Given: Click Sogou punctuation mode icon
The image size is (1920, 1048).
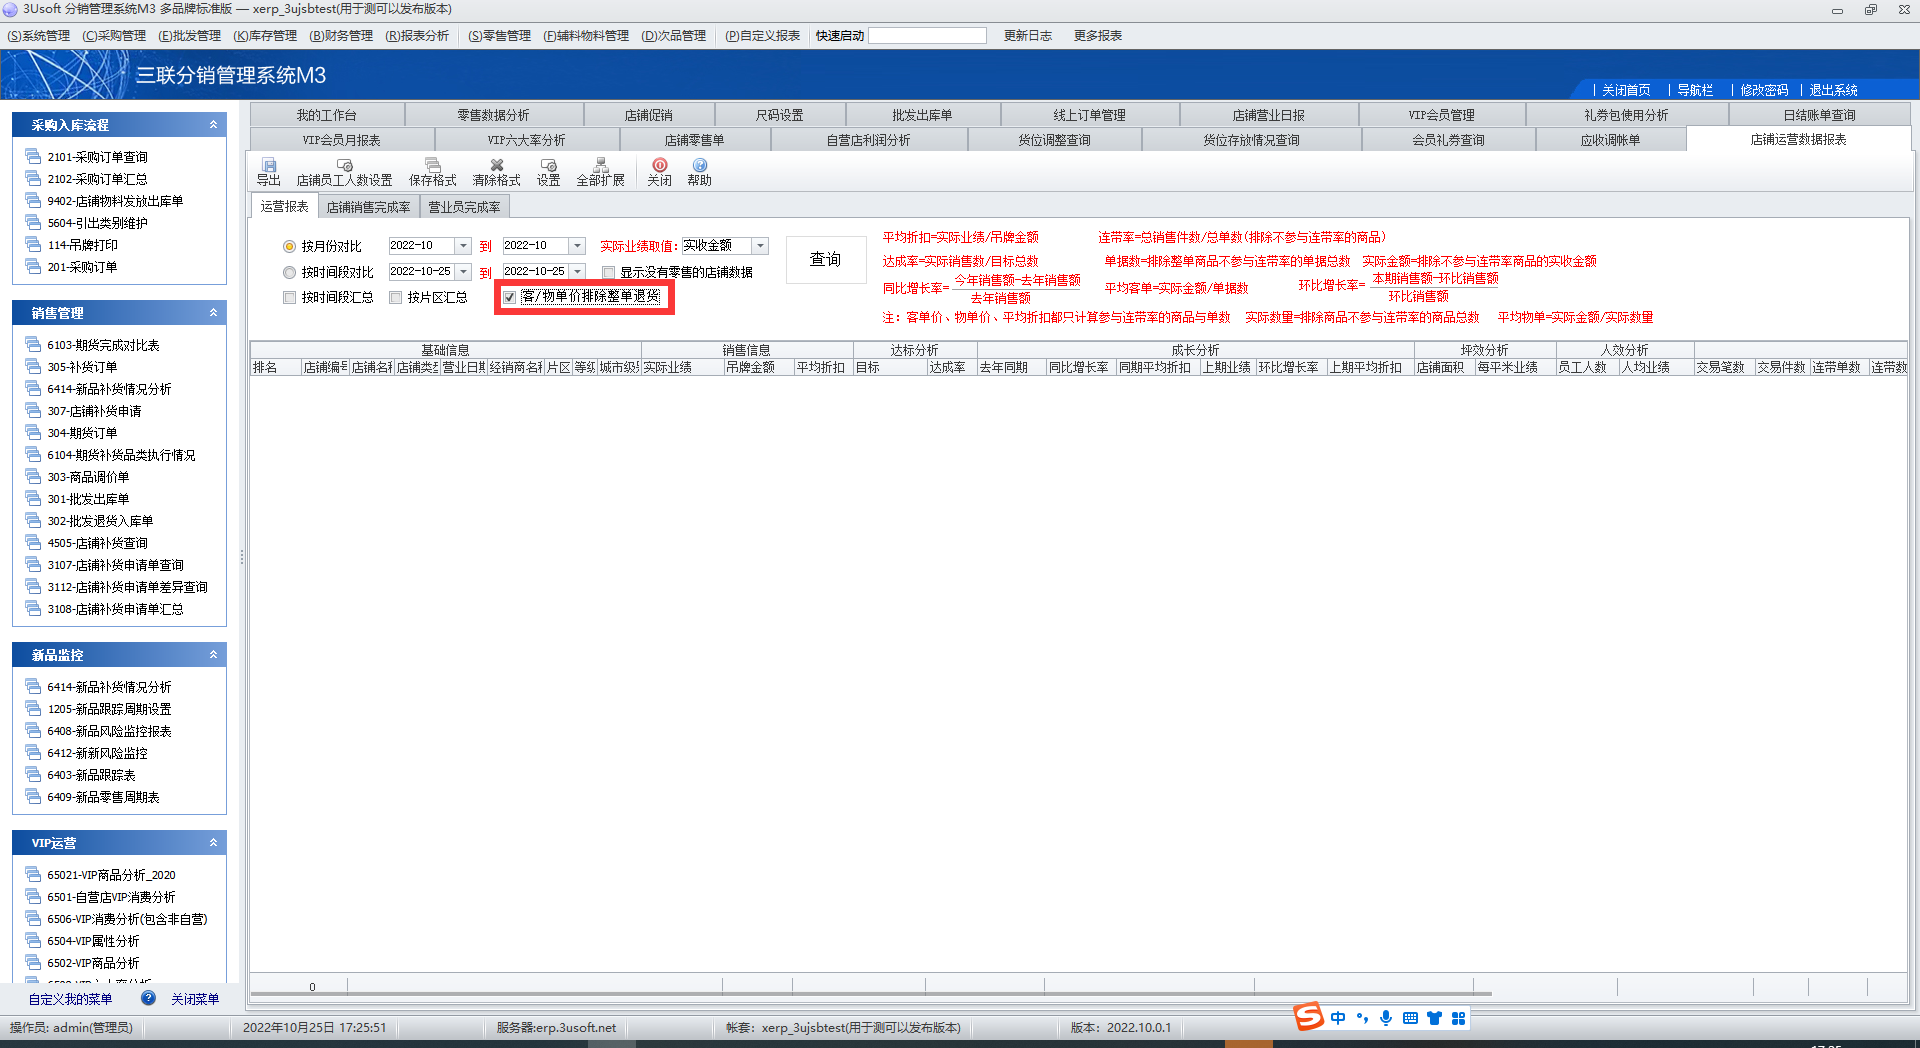Looking at the screenshot, I should (x=1362, y=1018).
